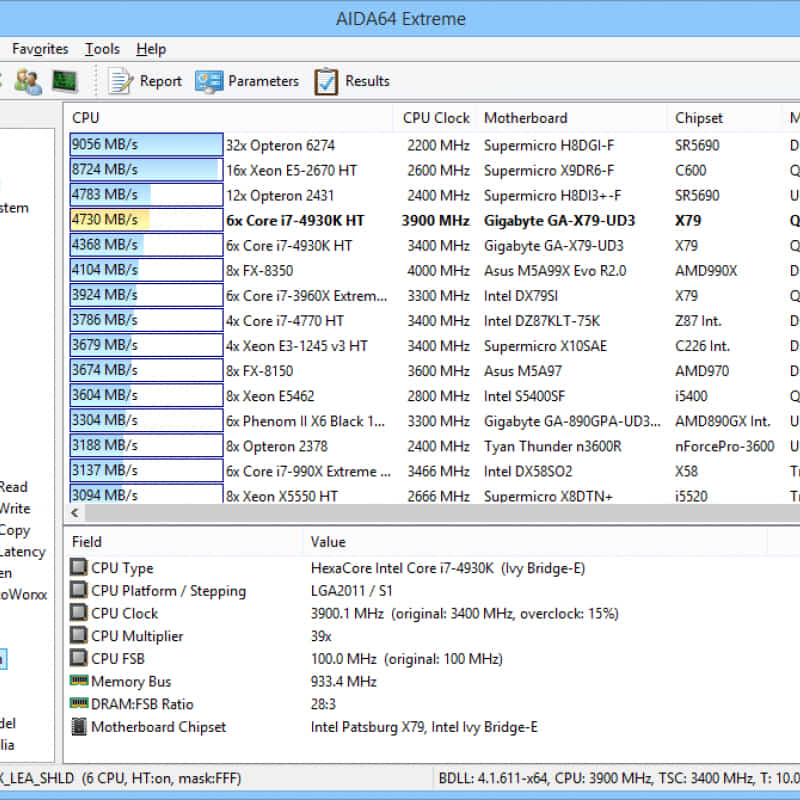Click the 3466 MHz CPU clock cell
The image size is (800, 800).
(x=438, y=471)
